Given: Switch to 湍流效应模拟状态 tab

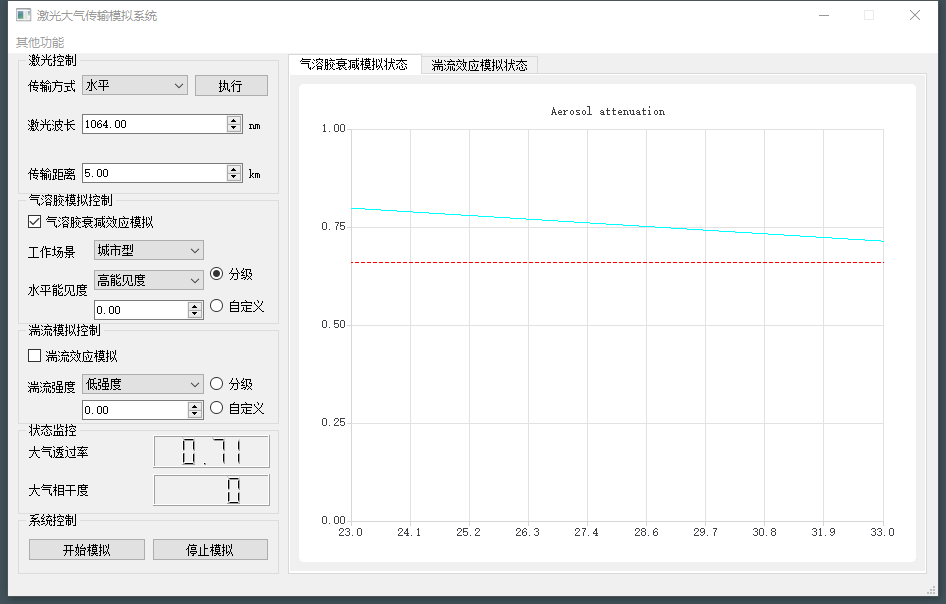Looking at the screenshot, I should click(479, 65).
